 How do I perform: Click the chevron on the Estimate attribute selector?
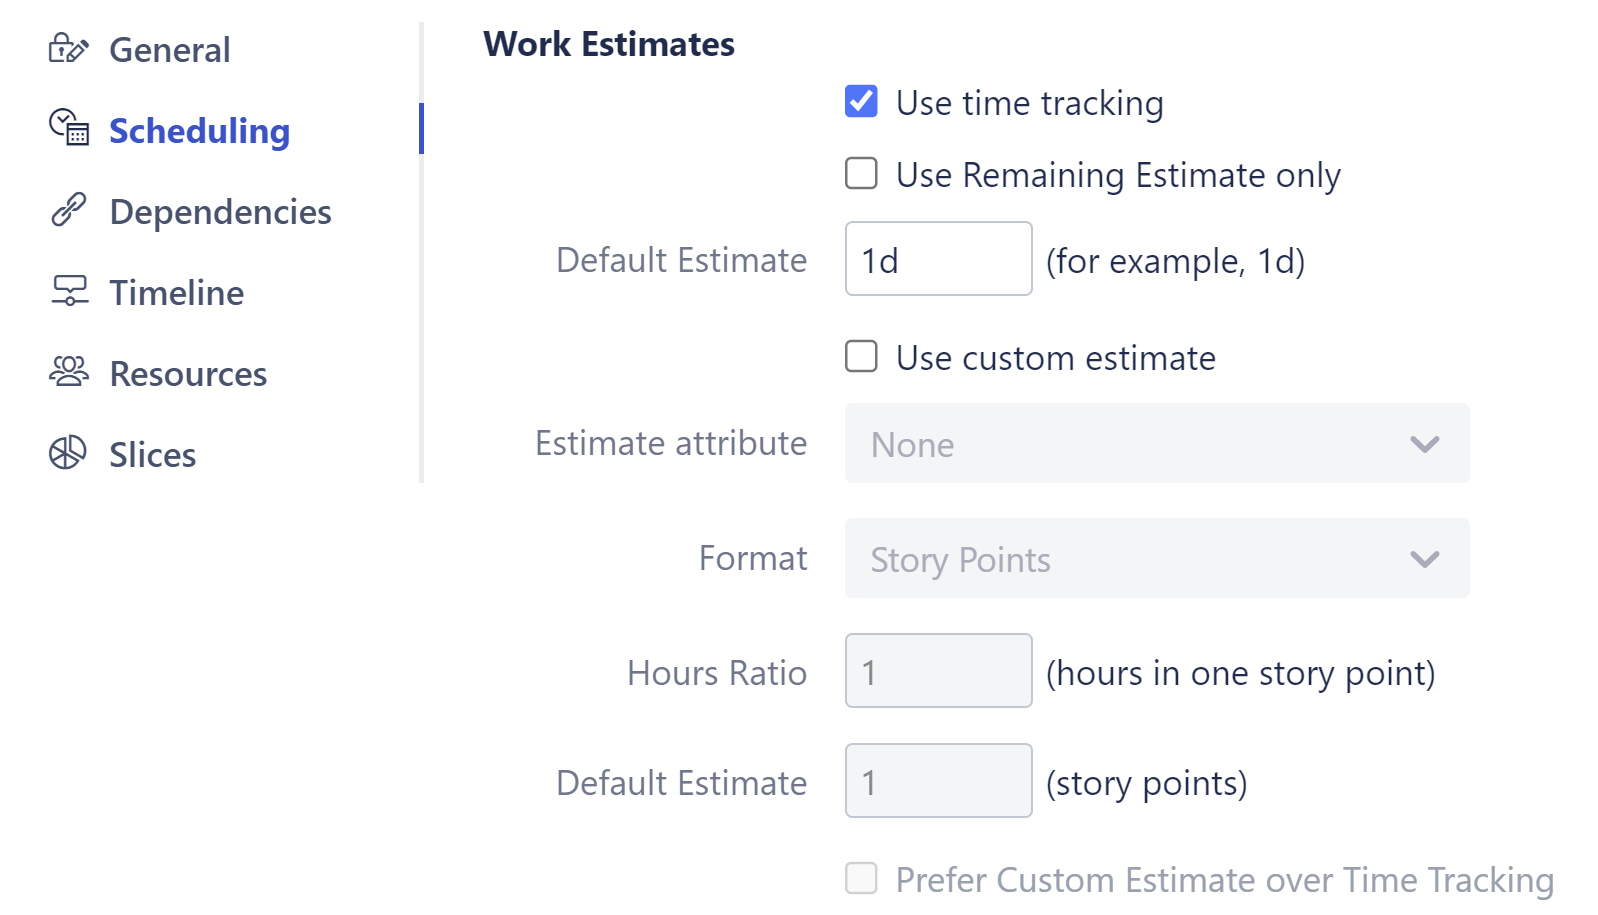1426,444
